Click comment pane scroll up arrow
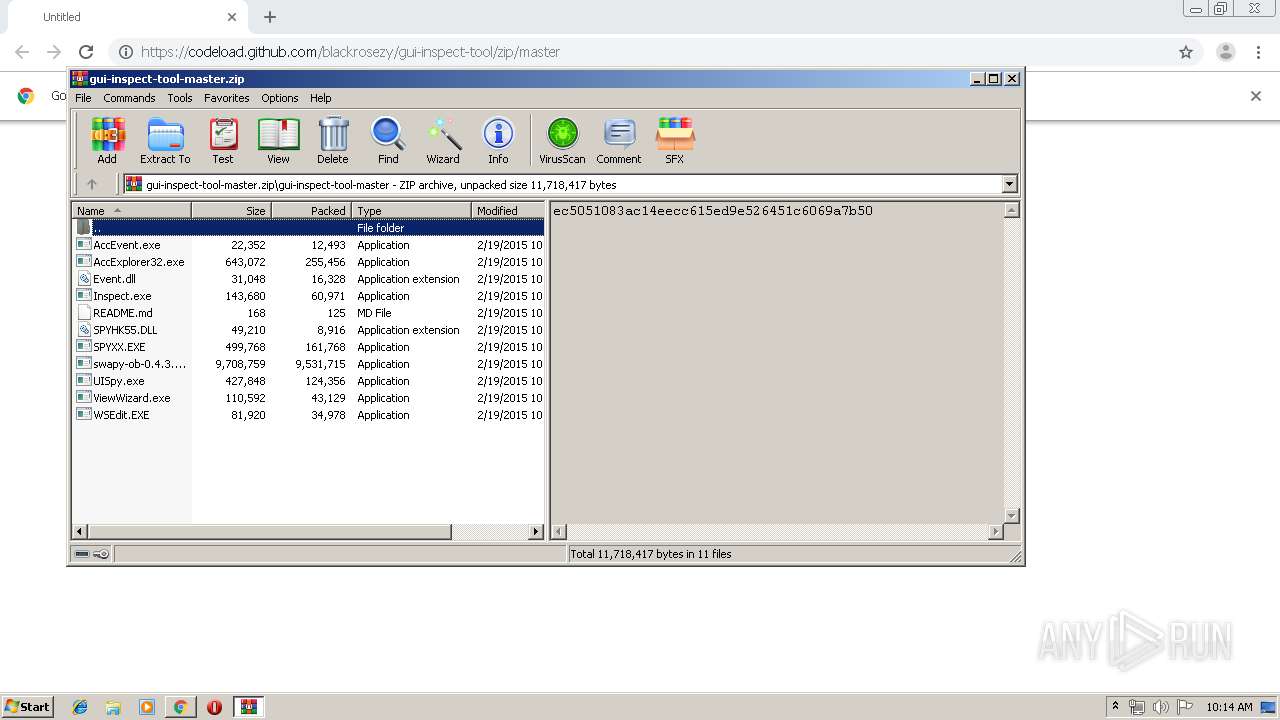Screen dimensions: 1280x720 point(1011,210)
